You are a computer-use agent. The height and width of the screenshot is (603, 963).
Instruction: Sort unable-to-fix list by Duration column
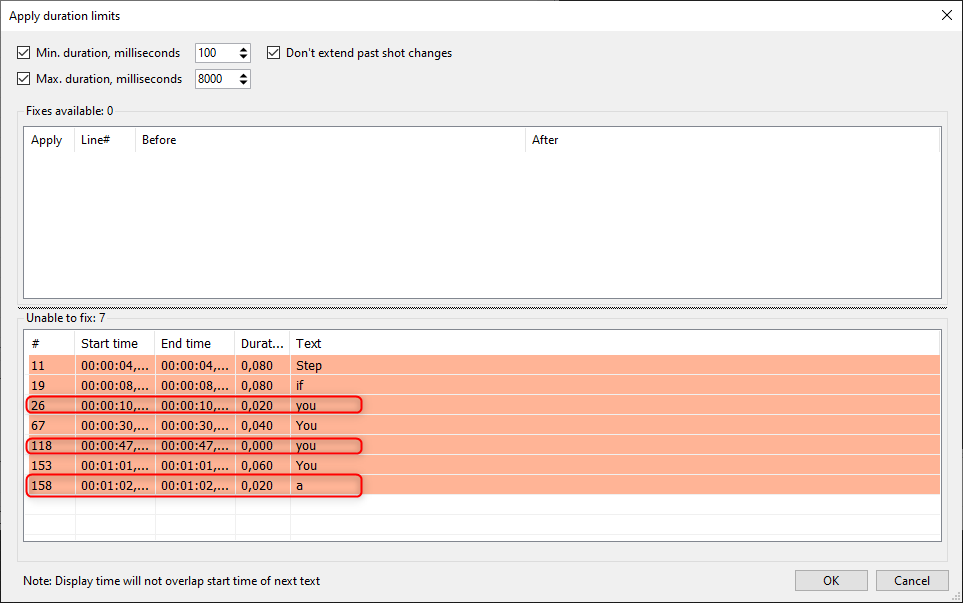coord(261,343)
